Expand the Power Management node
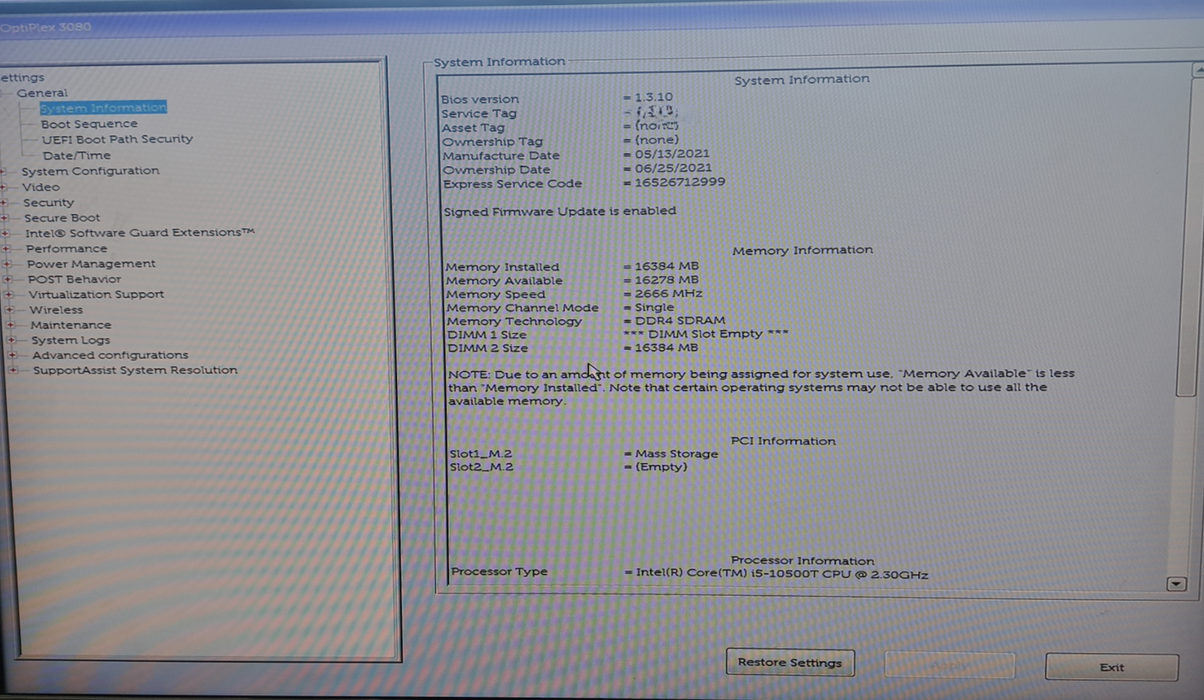 coord(8,264)
